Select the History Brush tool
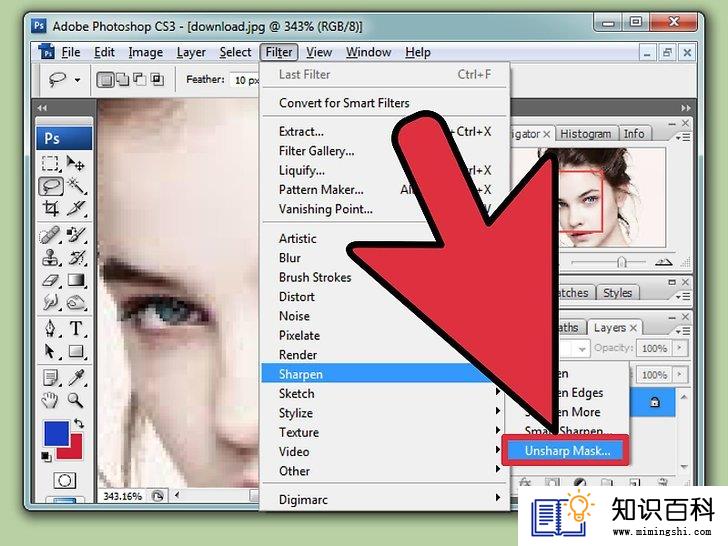728x546 pixels. (x=76, y=257)
